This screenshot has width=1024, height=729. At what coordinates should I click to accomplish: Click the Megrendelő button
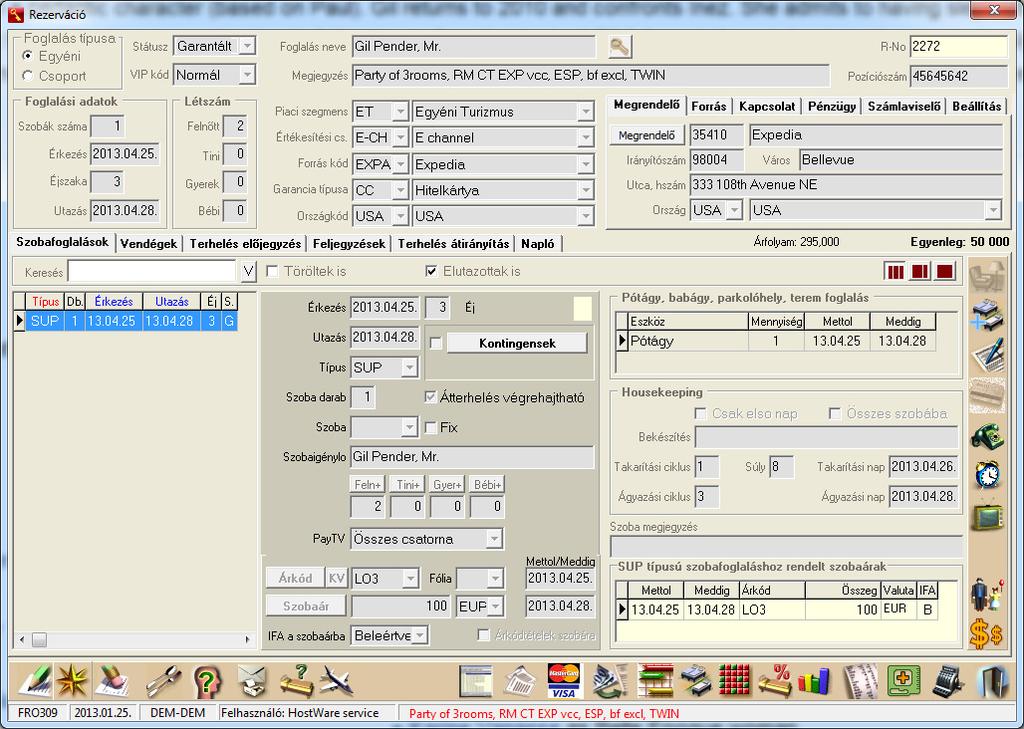647,135
